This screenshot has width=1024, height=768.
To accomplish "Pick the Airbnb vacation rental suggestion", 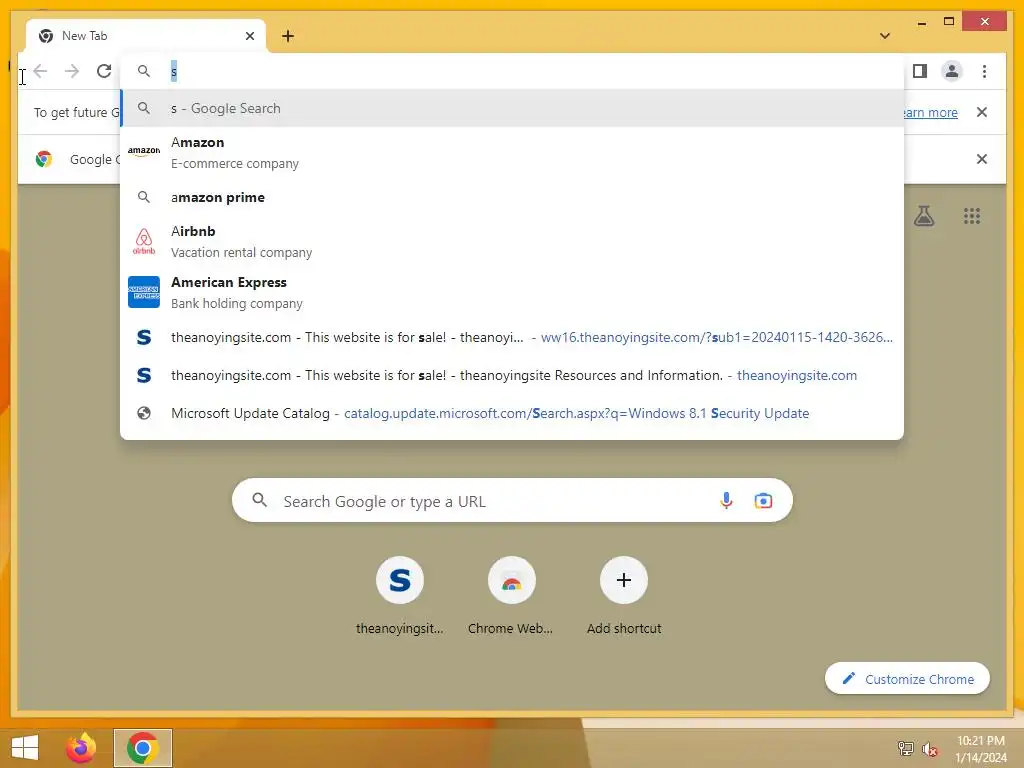I will pyautogui.click(x=512, y=242).
